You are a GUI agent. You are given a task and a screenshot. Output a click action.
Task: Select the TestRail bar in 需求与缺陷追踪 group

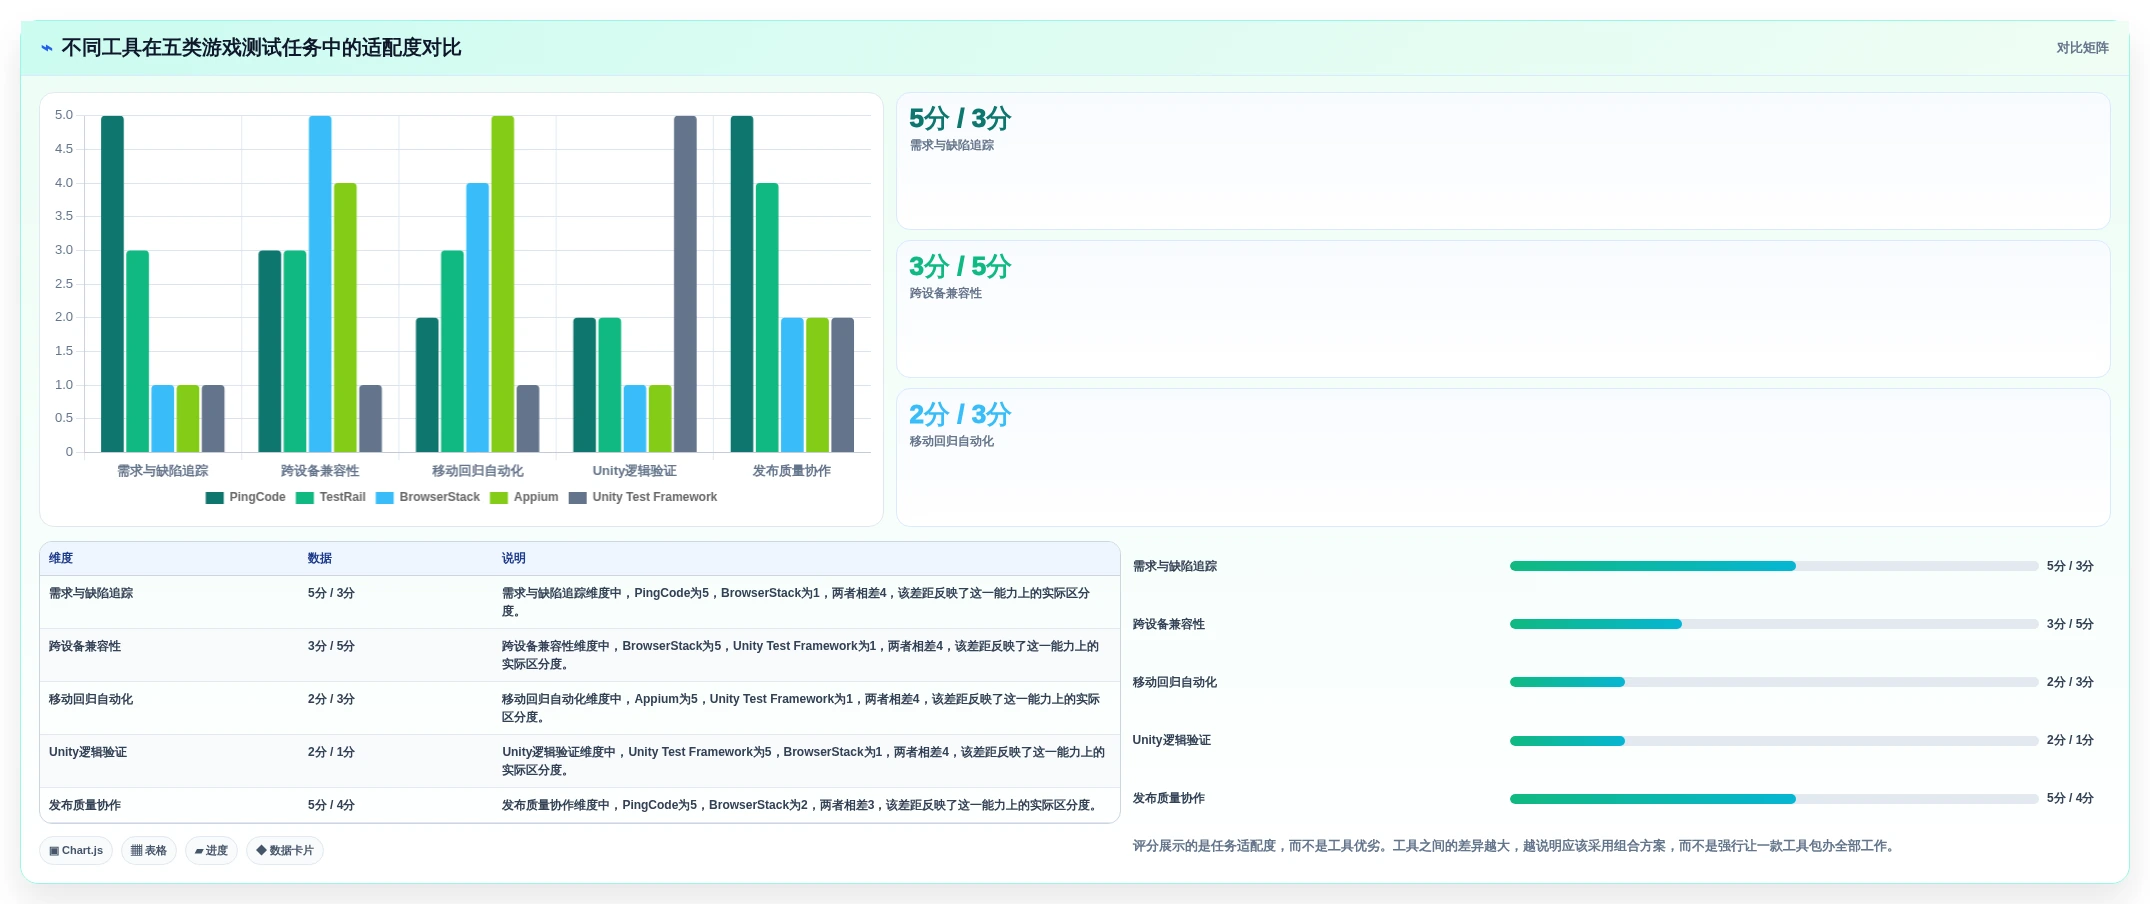coord(138,351)
